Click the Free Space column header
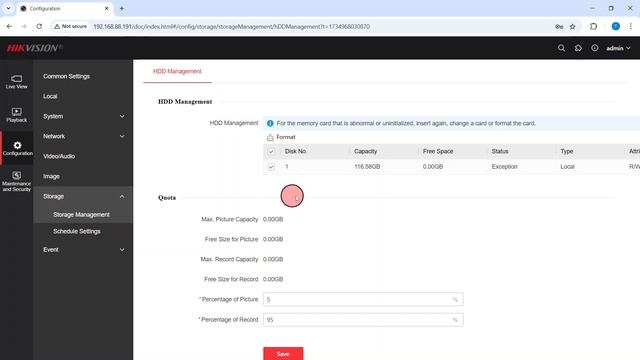This screenshot has height=360, width=640. (x=438, y=151)
